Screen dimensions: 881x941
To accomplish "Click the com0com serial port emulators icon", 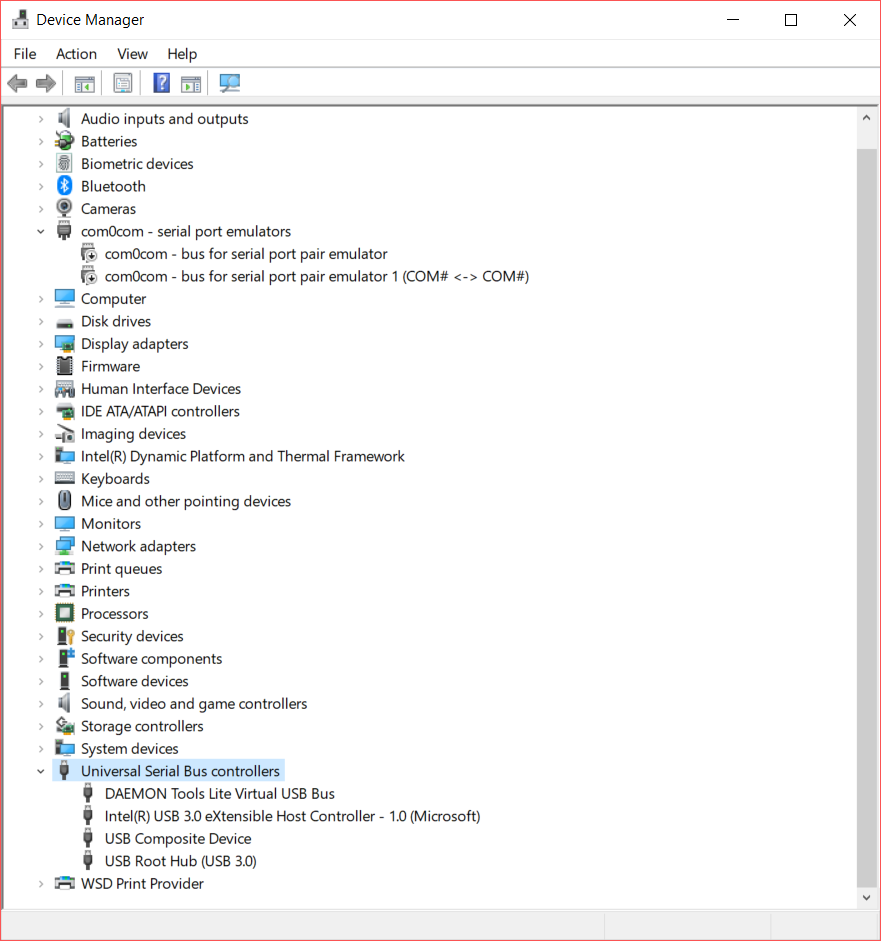I will pyautogui.click(x=64, y=231).
